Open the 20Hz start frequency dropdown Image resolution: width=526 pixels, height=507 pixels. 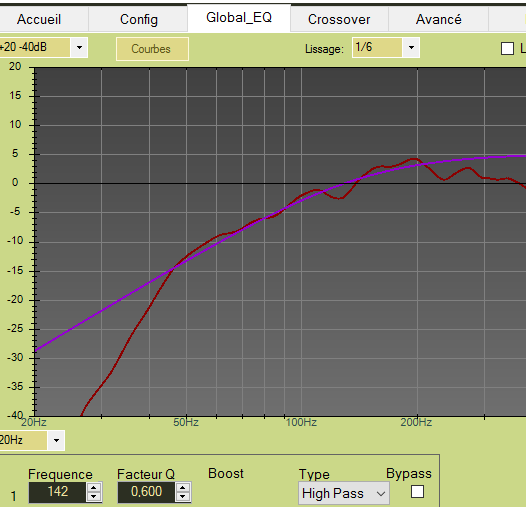coord(56,440)
